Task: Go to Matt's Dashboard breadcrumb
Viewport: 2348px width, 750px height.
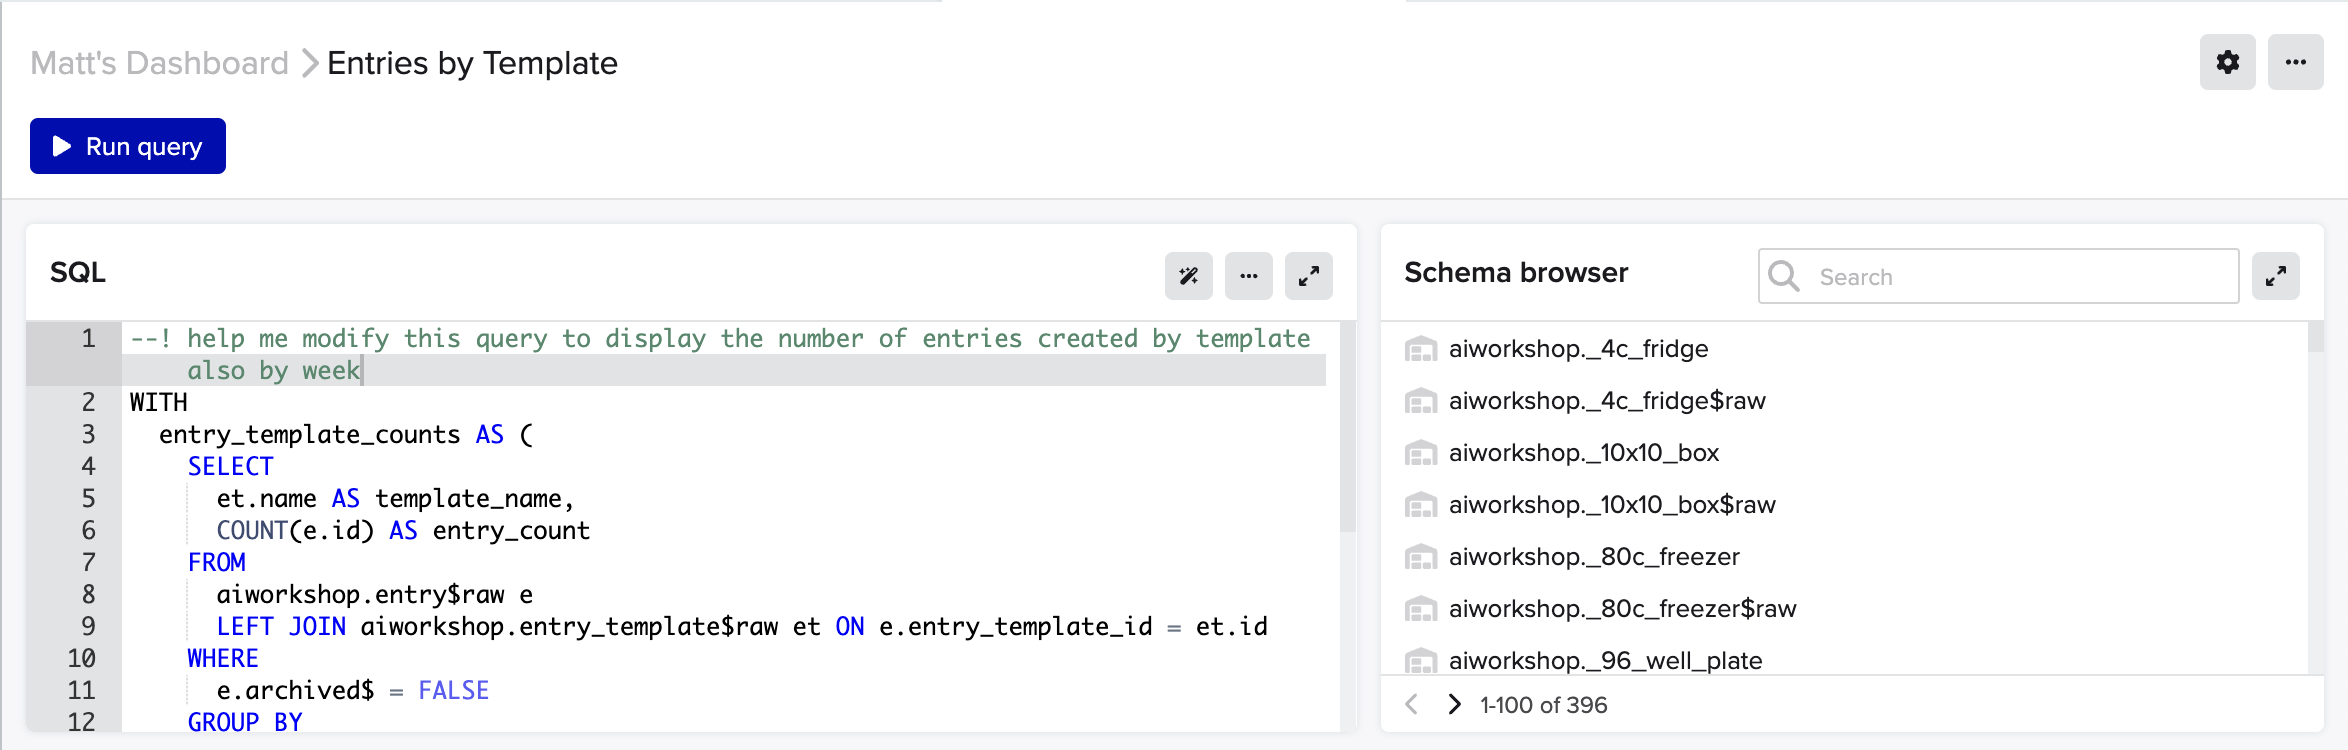Action: pyautogui.click(x=159, y=63)
